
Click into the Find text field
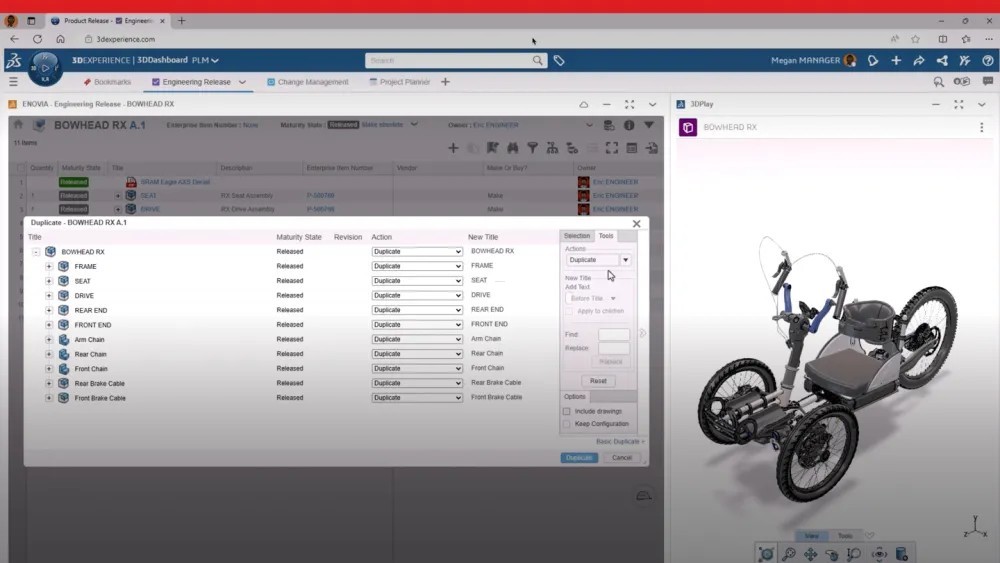613,335
